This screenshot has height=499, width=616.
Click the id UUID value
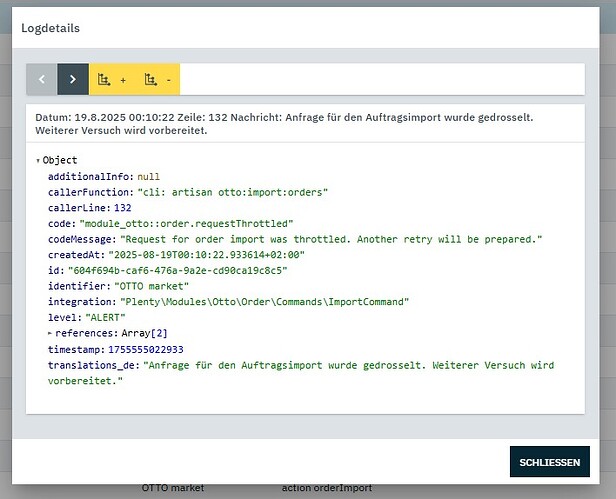[178, 270]
